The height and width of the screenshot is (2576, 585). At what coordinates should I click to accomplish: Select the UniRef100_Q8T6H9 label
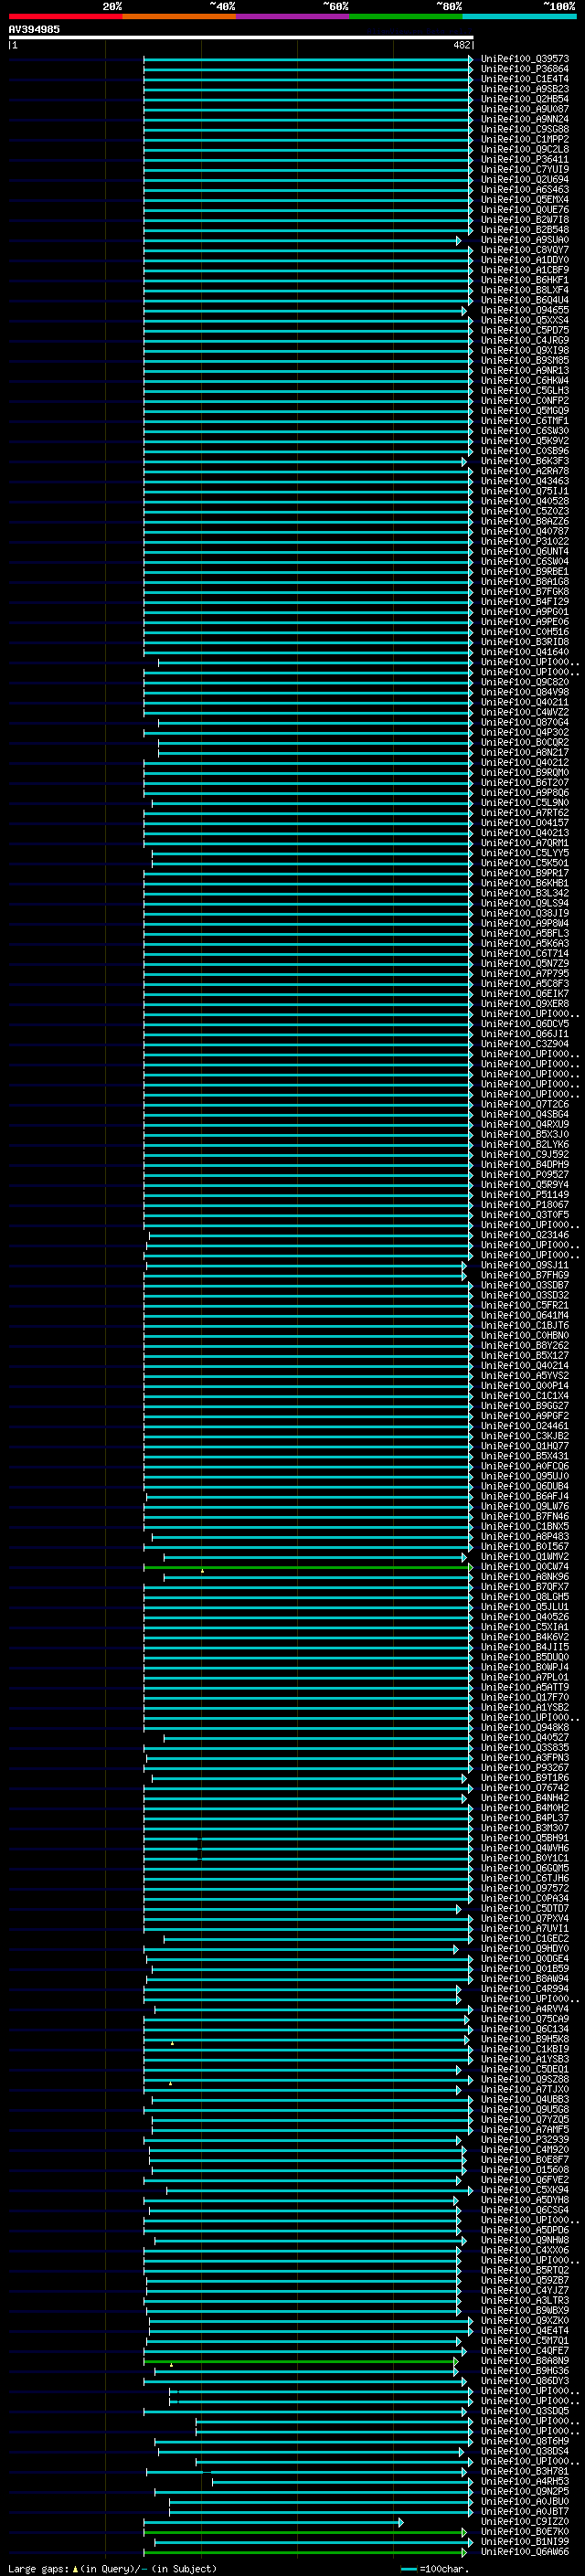[x=525, y=2440]
